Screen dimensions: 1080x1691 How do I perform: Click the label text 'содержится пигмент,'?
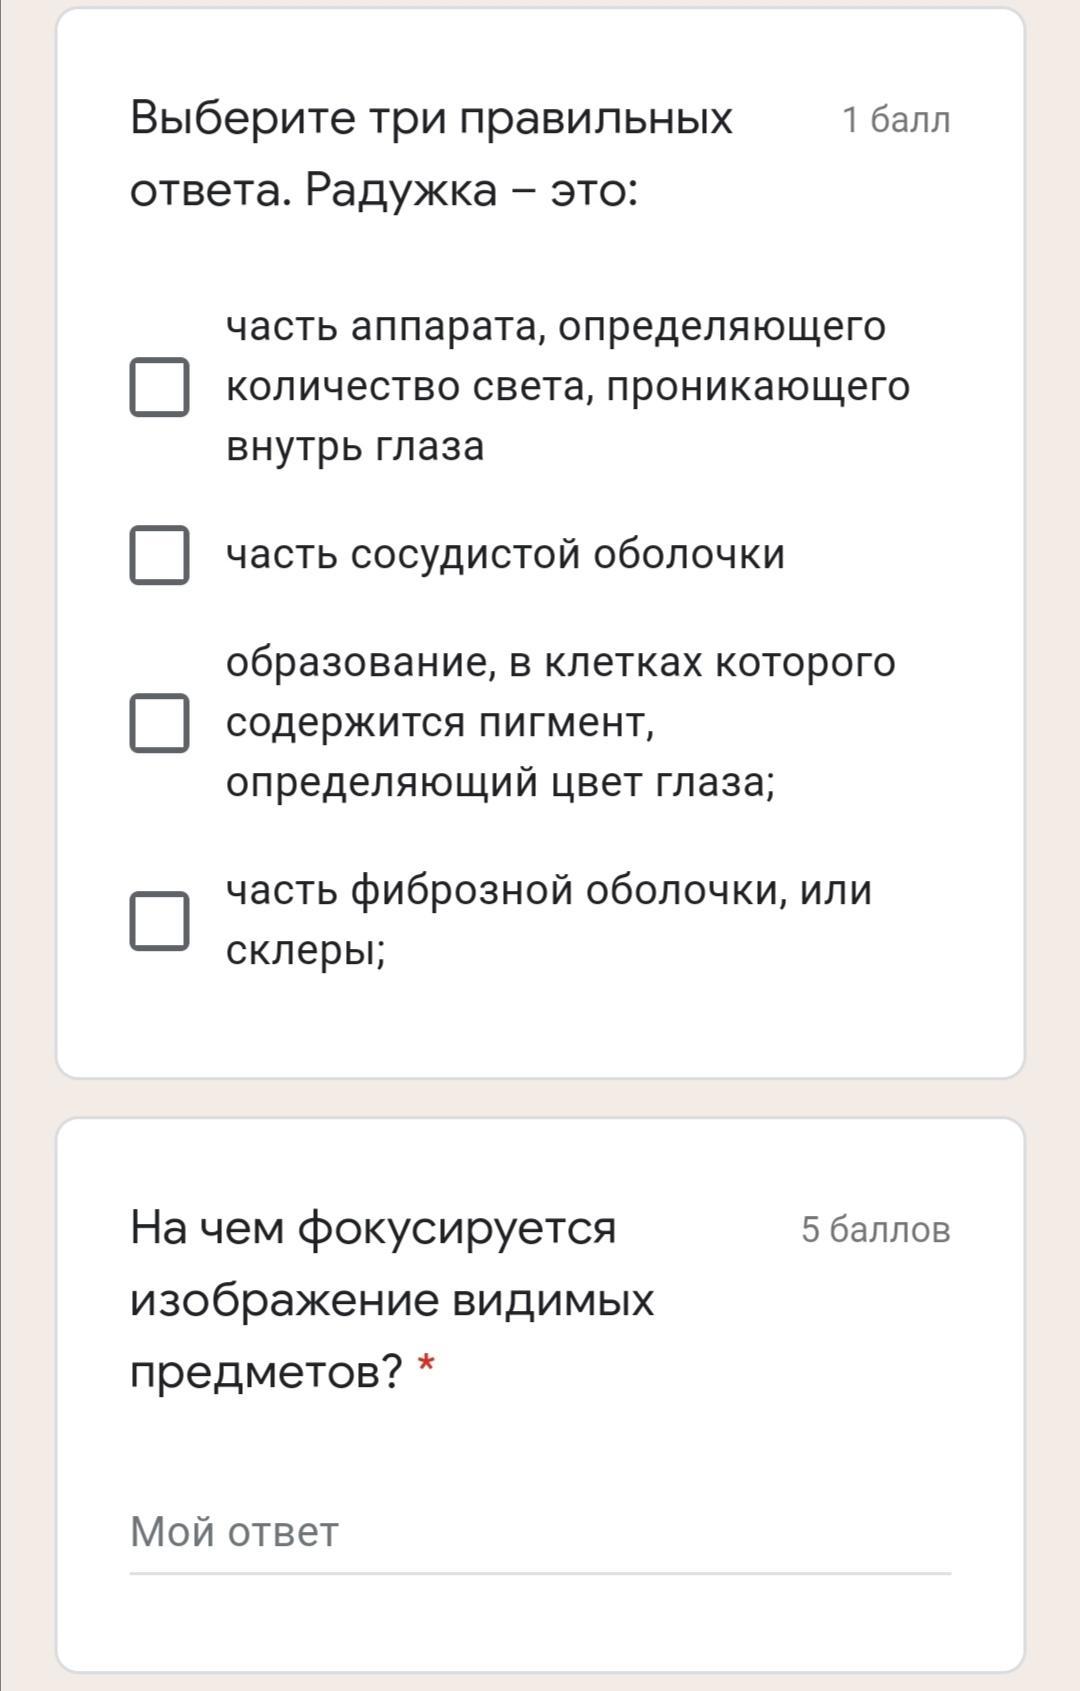pyautogui.click(x=440, y=722)
